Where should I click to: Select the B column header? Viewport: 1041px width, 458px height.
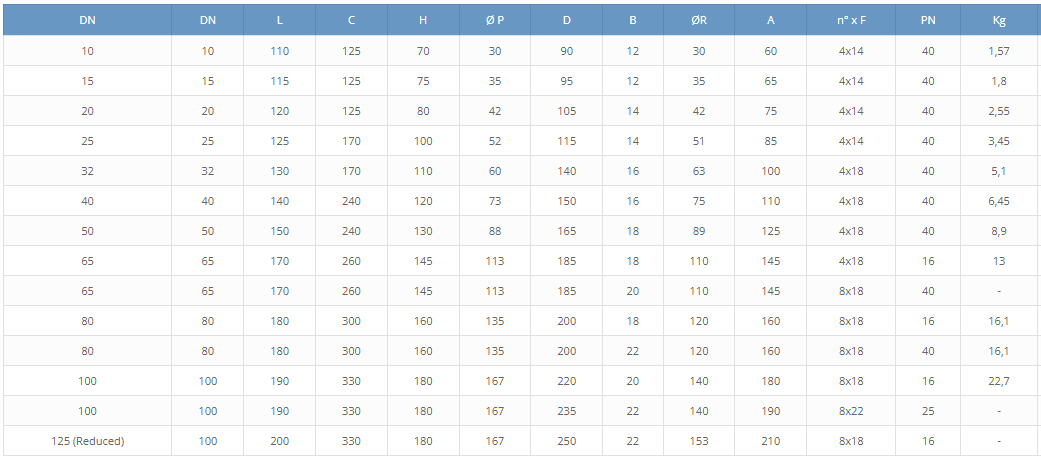coord(633,20)
